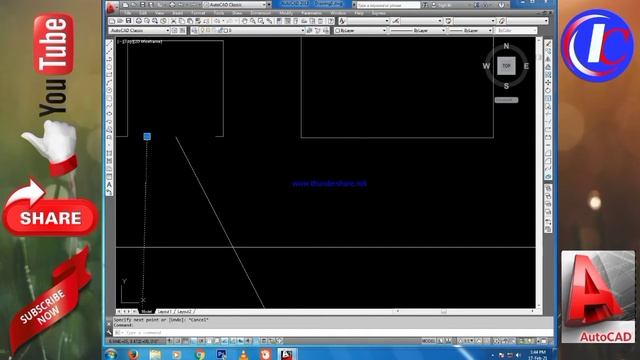Activate the Pan hand tool
Screen dimensions: 640x360
(244, 21)
